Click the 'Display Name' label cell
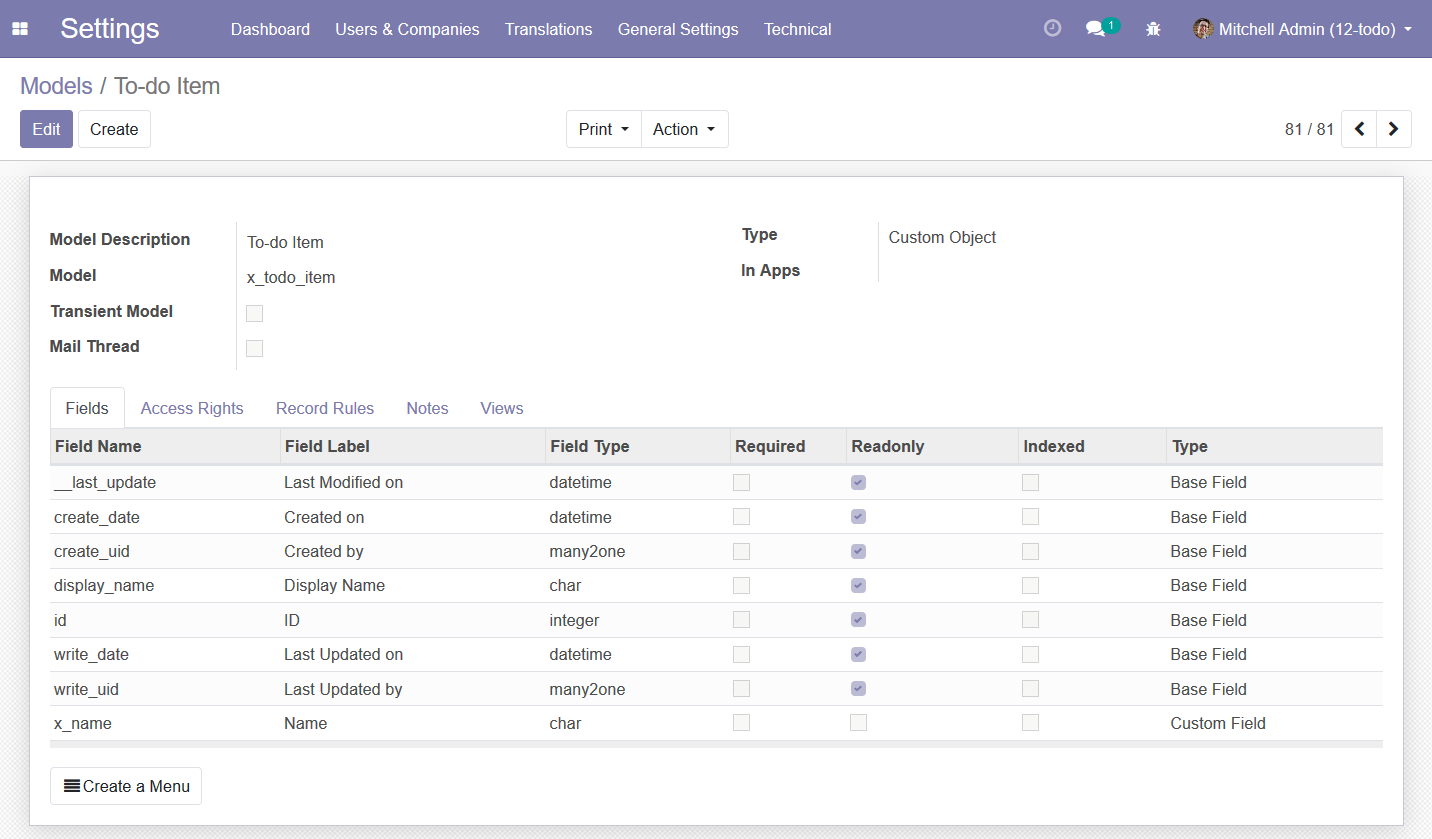This screenshot has width=1432, height=839. 334,585
